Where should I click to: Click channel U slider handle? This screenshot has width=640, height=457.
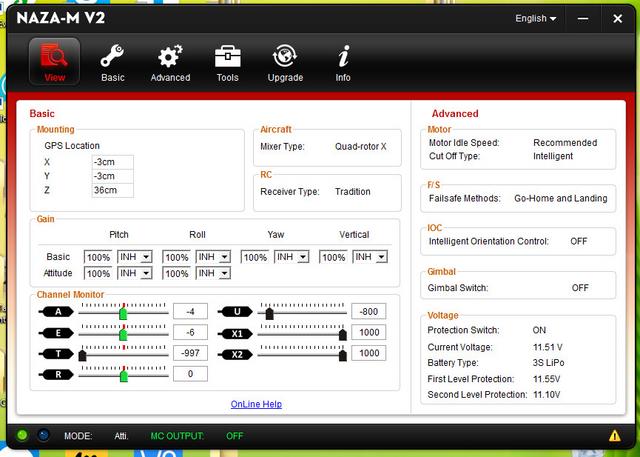coord(269,313)
